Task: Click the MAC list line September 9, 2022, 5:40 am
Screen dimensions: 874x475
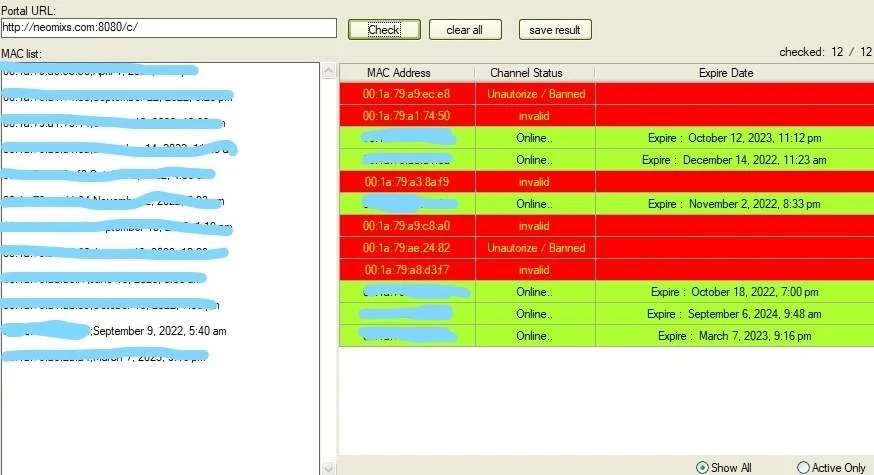Action: [x=159, y=331]
